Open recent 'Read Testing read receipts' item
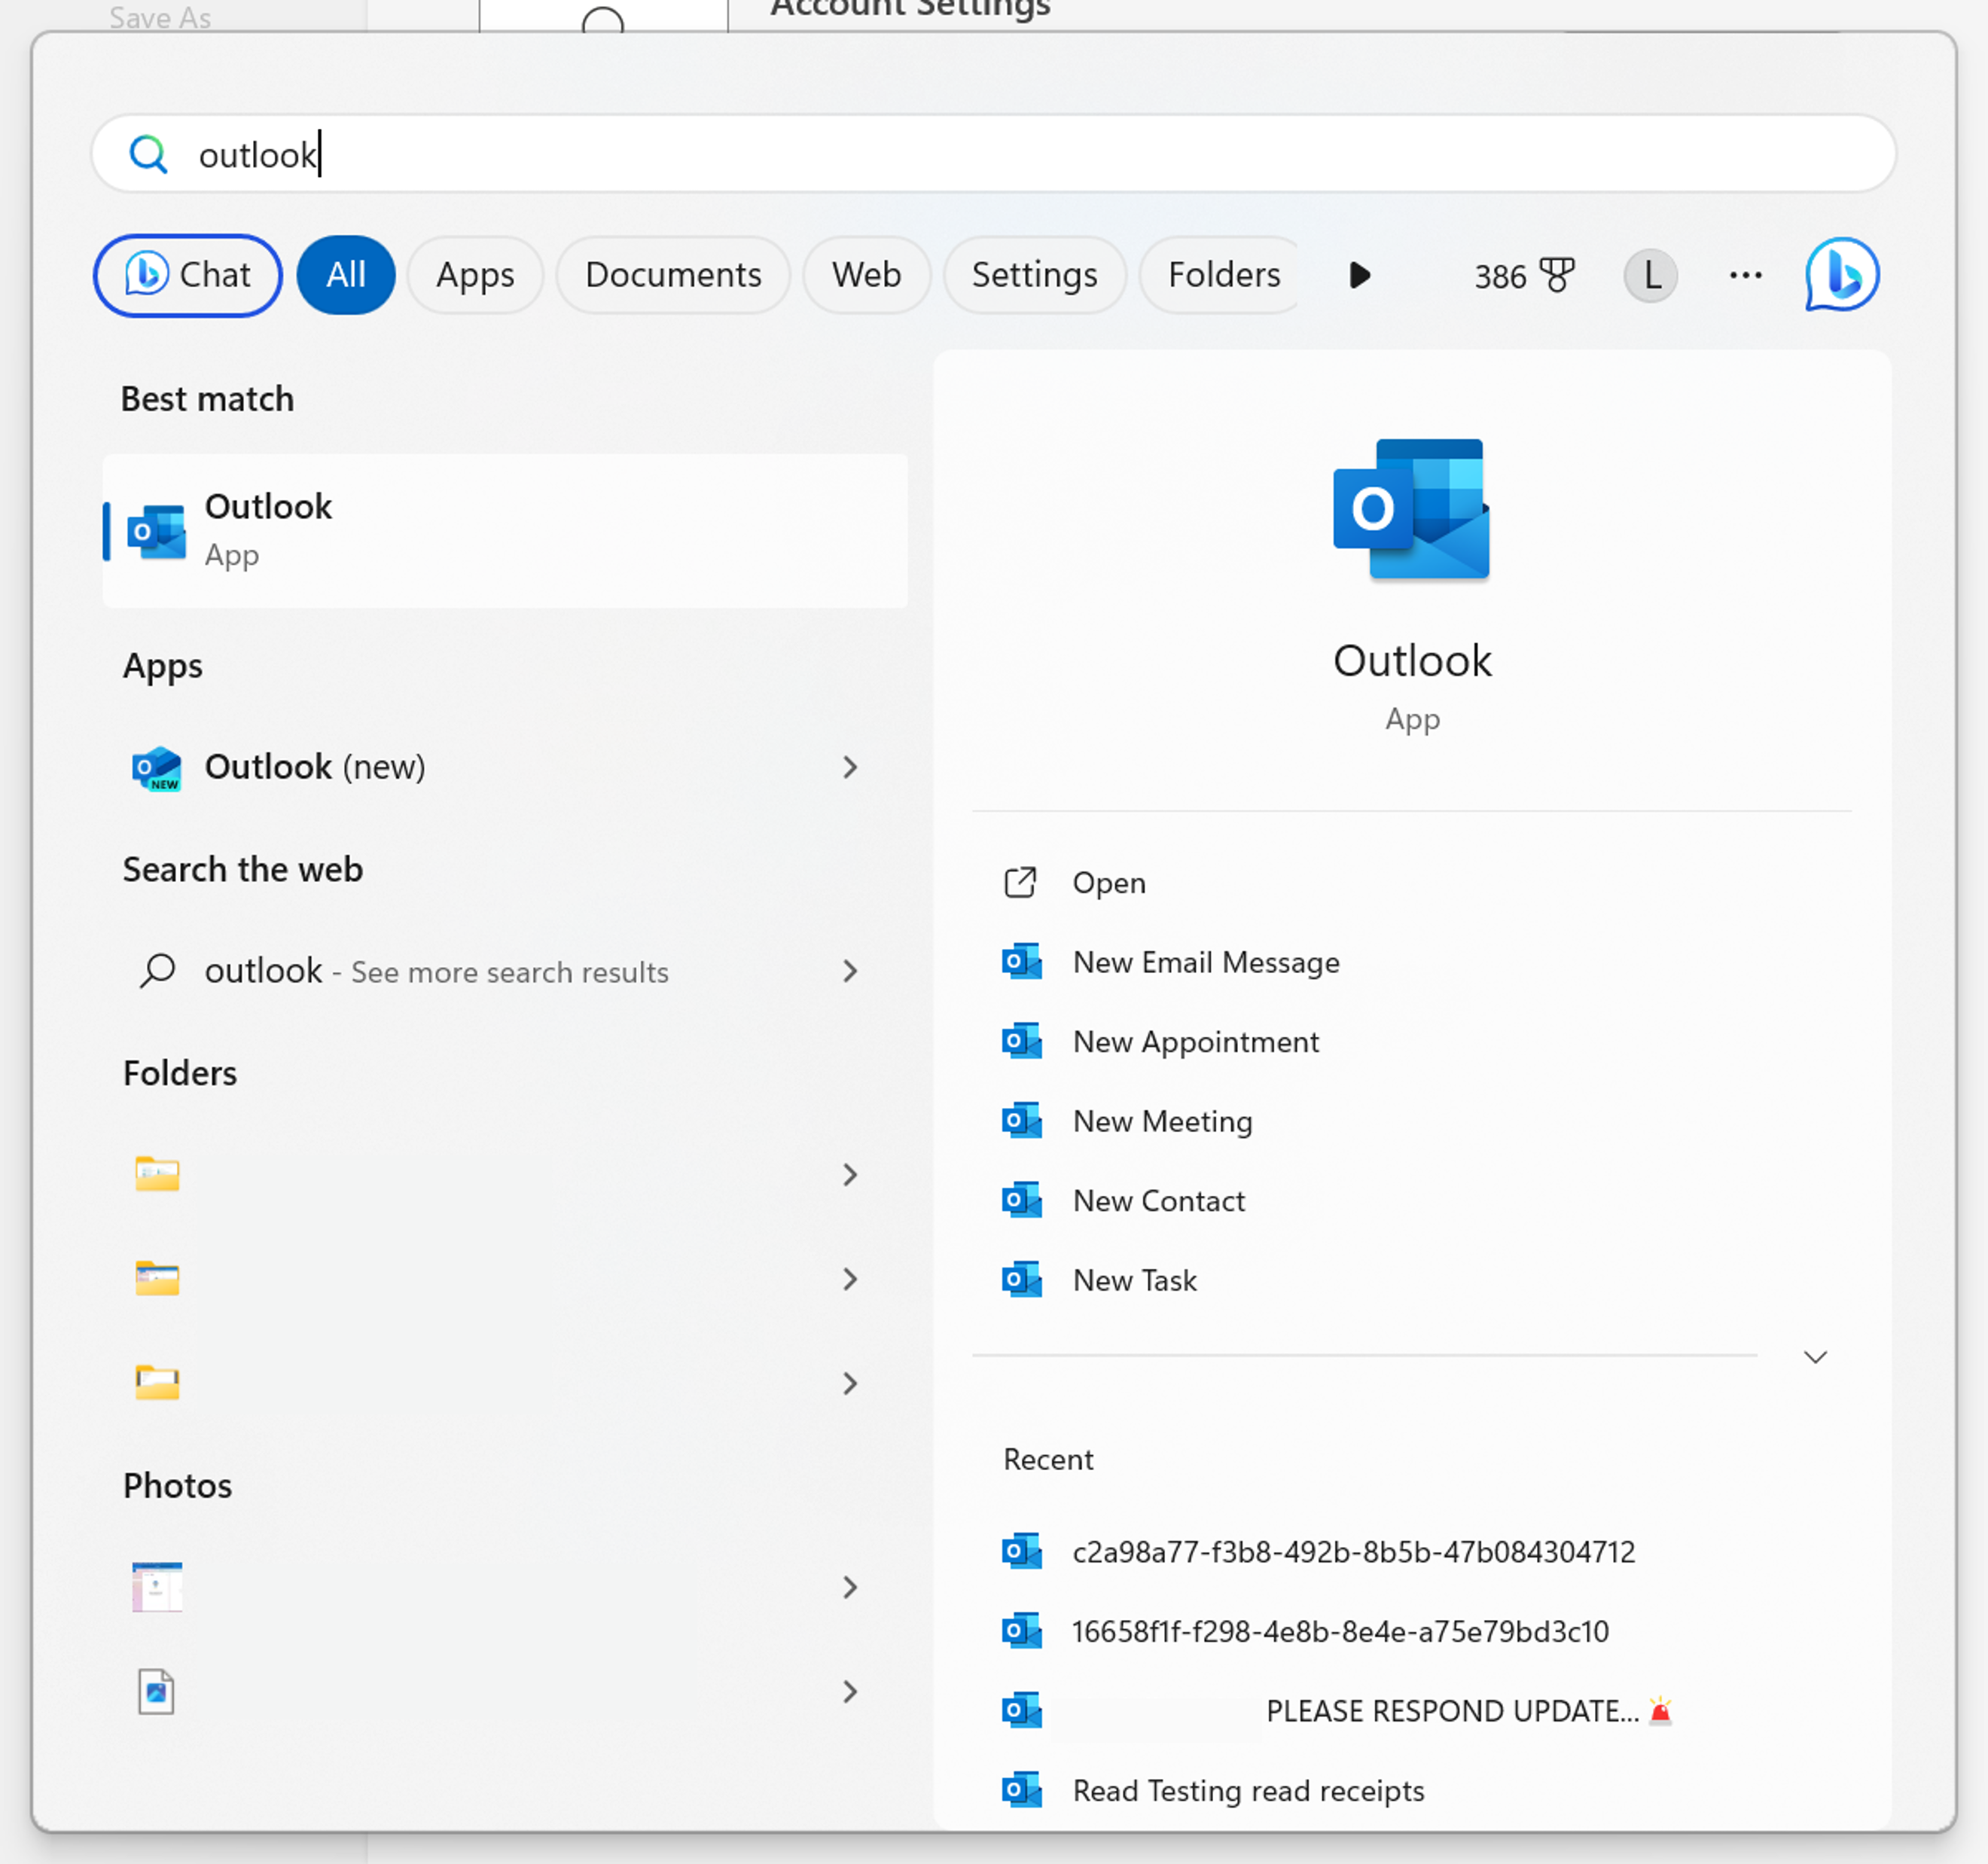Viewport: 1988px width, 1864px height. coord(1411,1791)
